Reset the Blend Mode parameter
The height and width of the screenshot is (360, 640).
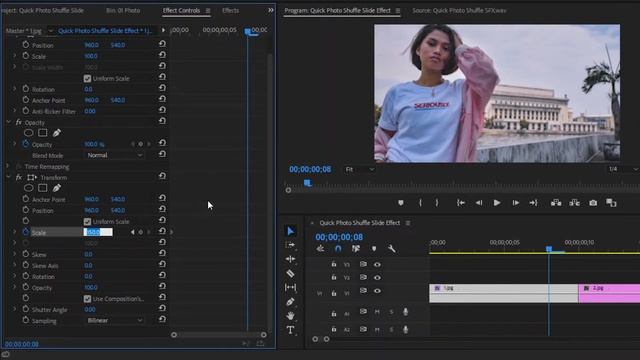[x=162, y=154]
